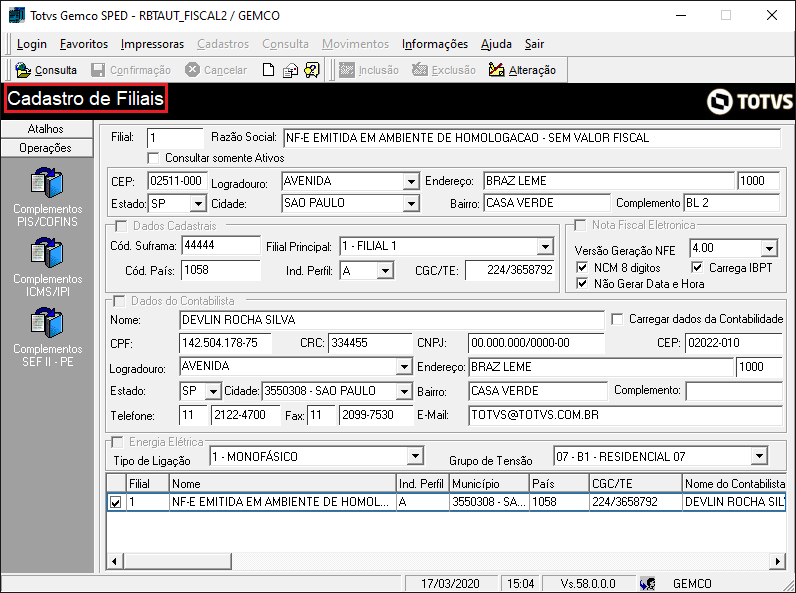This screenshot has width=796, height=593.
Task: Open Complementos SEF II - PE icon
Action: tap(47, 322)
